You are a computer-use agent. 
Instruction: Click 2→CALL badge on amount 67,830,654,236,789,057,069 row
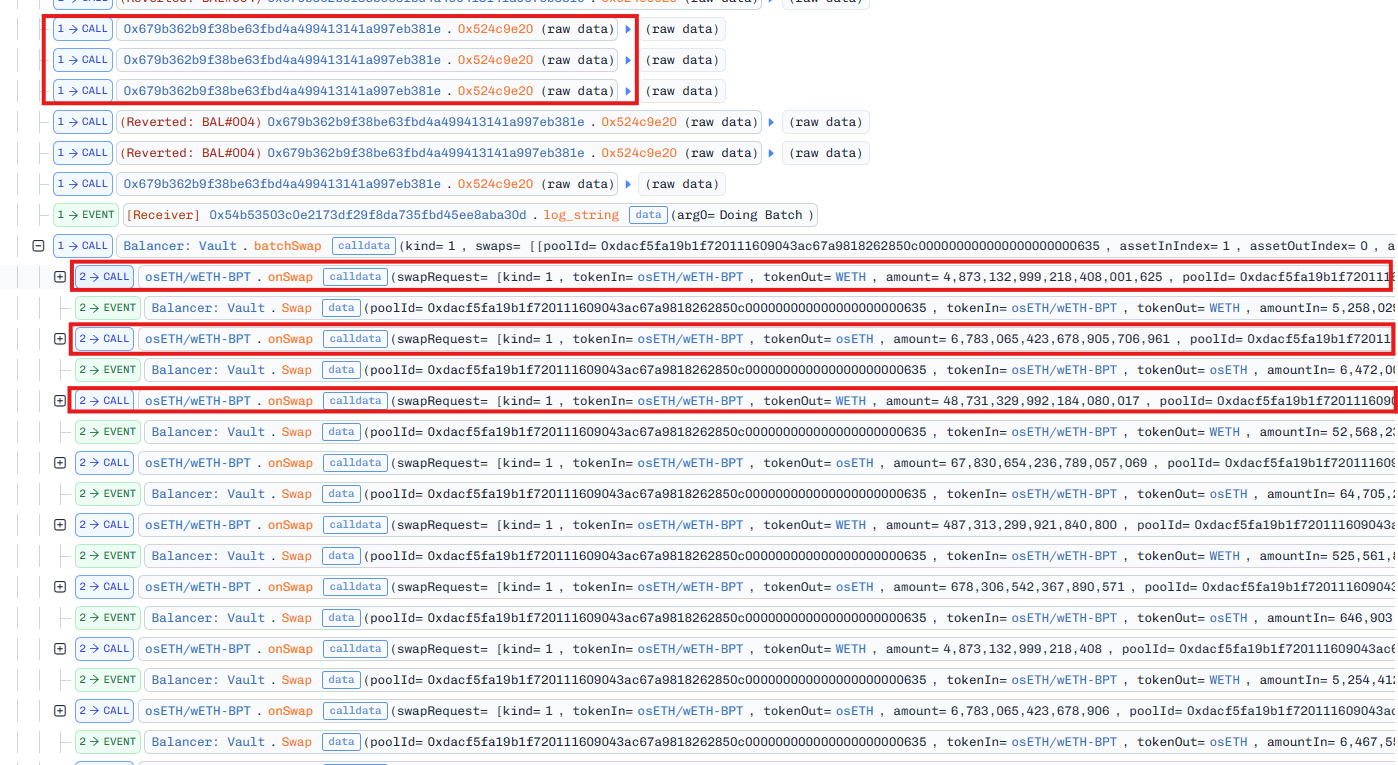[105, 463]
